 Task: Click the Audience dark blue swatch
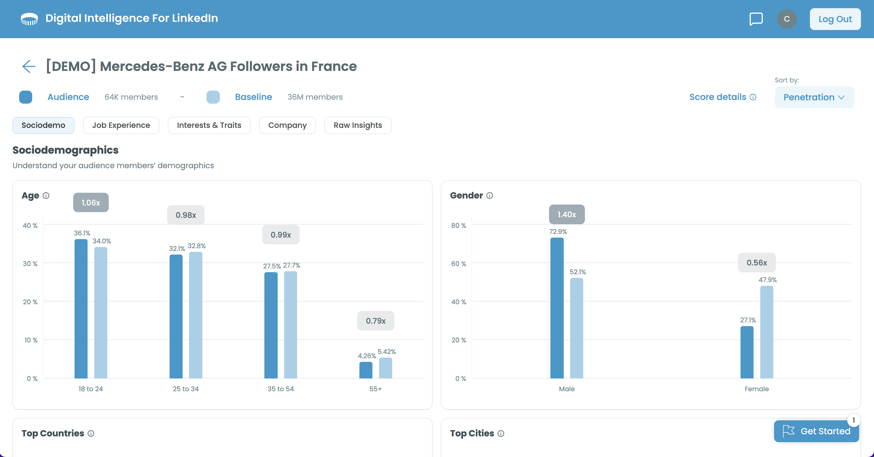tap(26, 97)
